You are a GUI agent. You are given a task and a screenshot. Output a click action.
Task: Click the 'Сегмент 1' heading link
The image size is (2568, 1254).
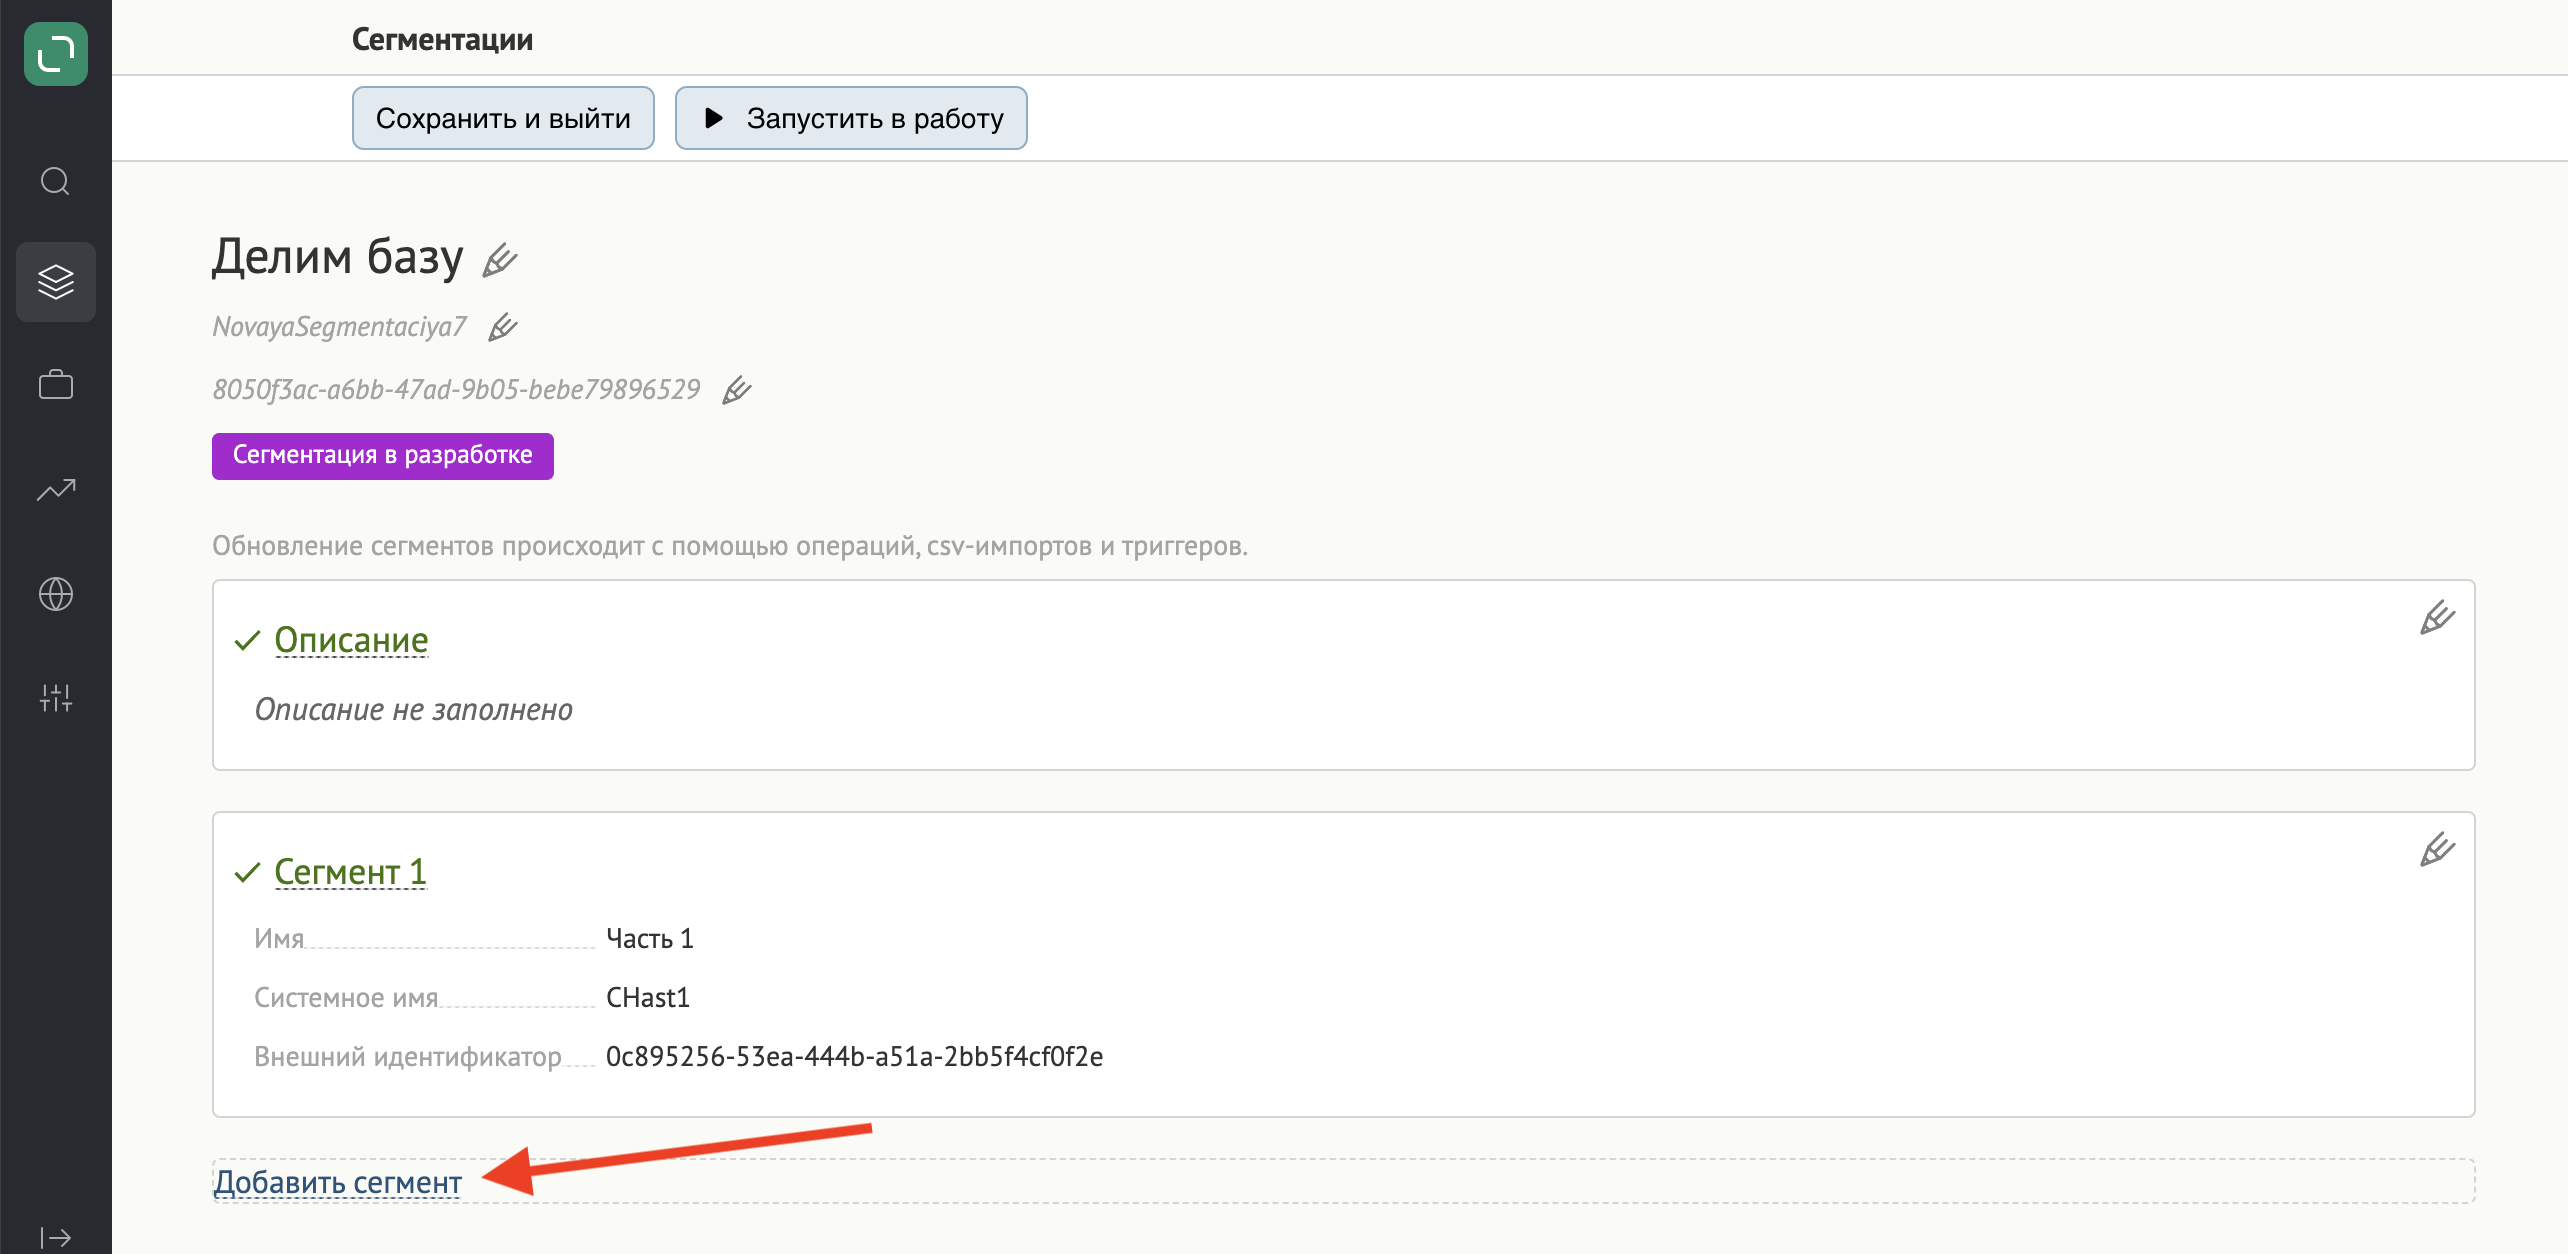point(350,872)
